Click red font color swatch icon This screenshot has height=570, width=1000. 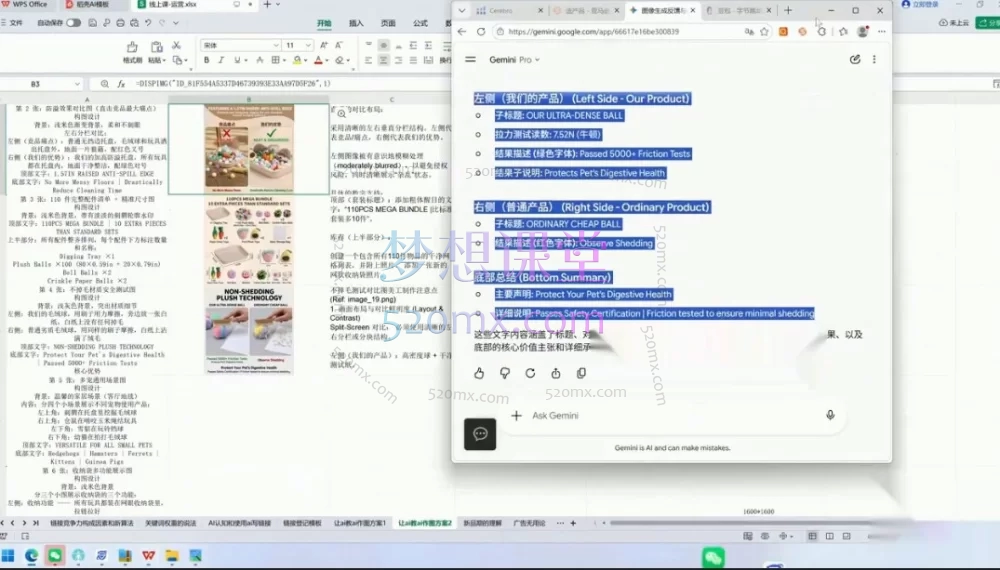[x=318, y=60]
